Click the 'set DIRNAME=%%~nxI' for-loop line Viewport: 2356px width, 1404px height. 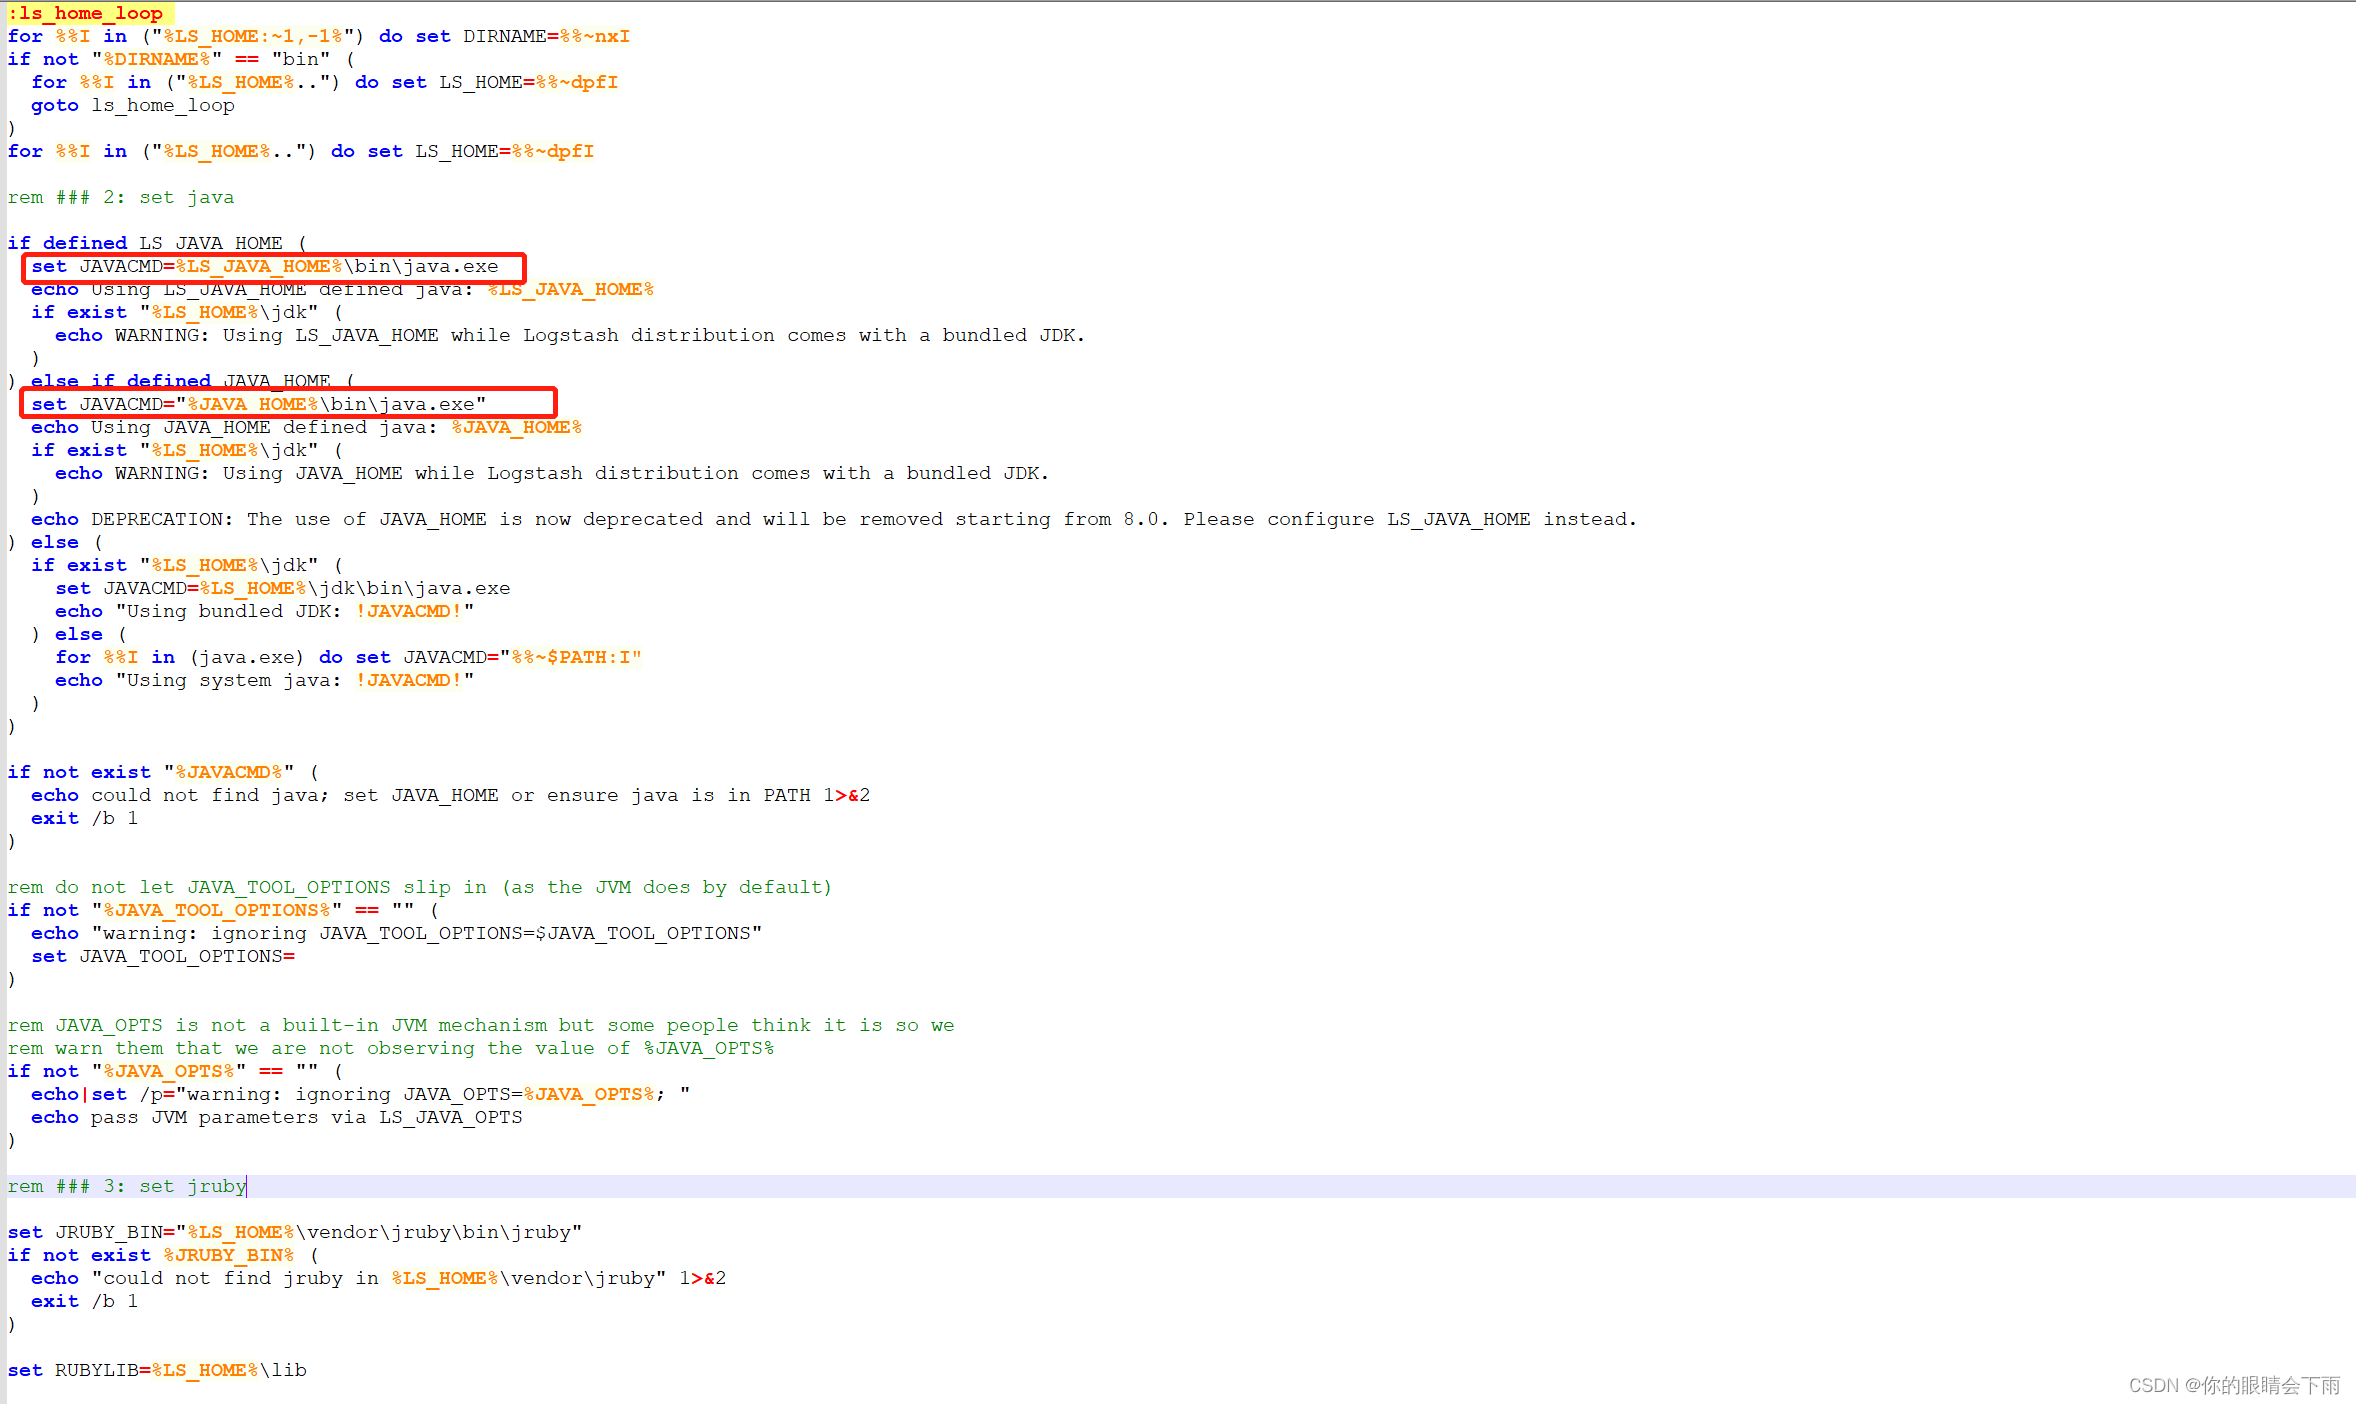click(319, 36)
